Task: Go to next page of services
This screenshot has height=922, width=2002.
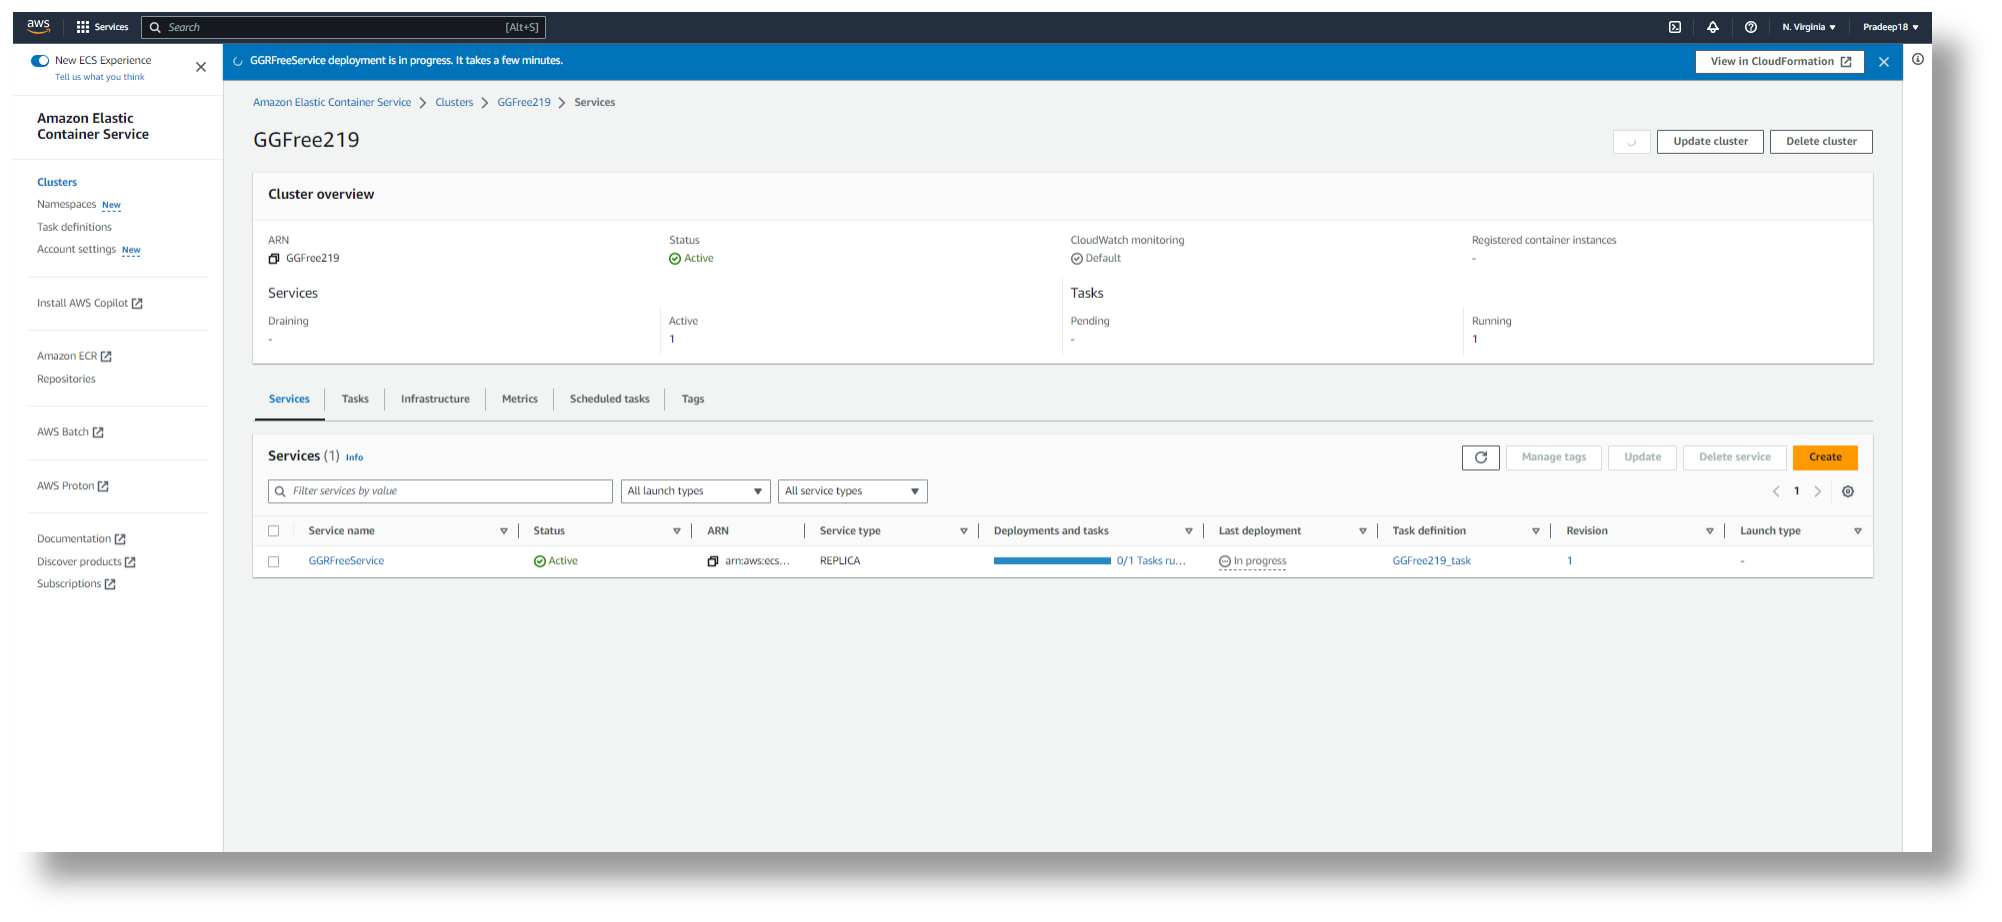Action: 1818,492
